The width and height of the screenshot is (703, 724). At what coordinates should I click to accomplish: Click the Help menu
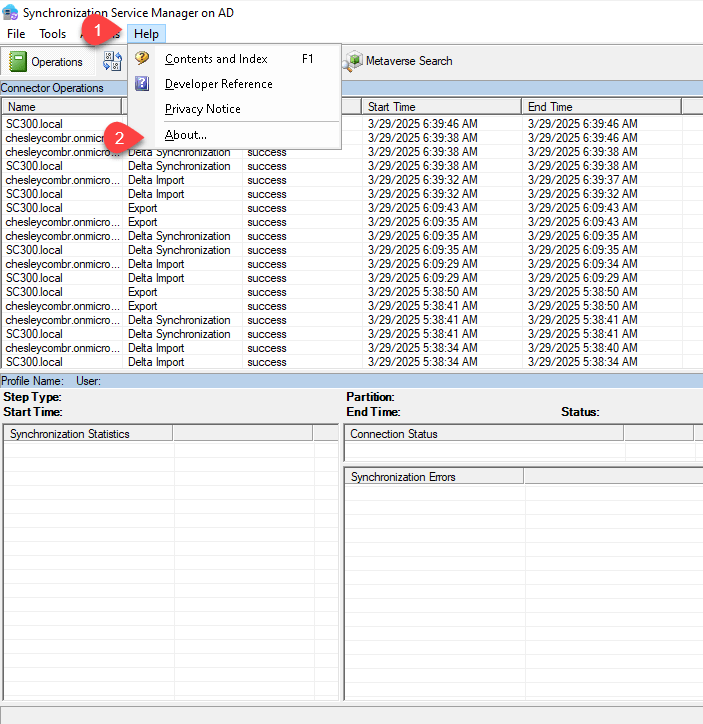tap(146, 34)
